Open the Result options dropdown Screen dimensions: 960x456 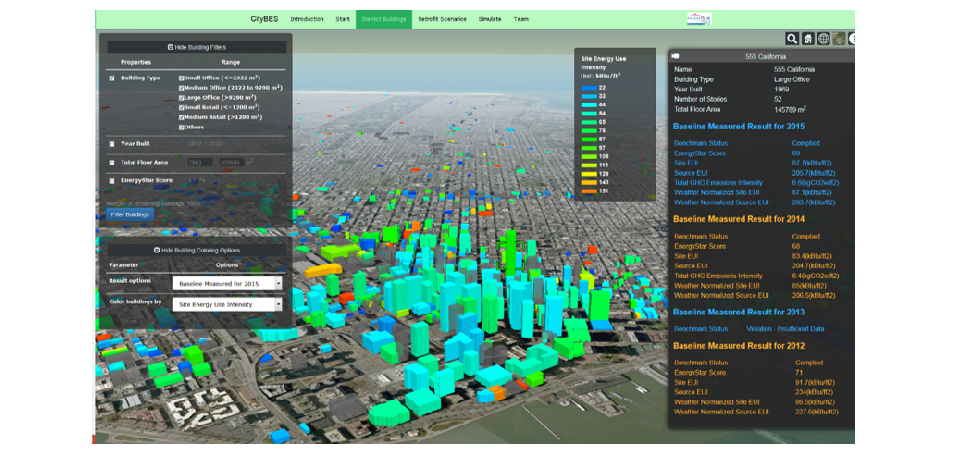(x=227, y=284)
